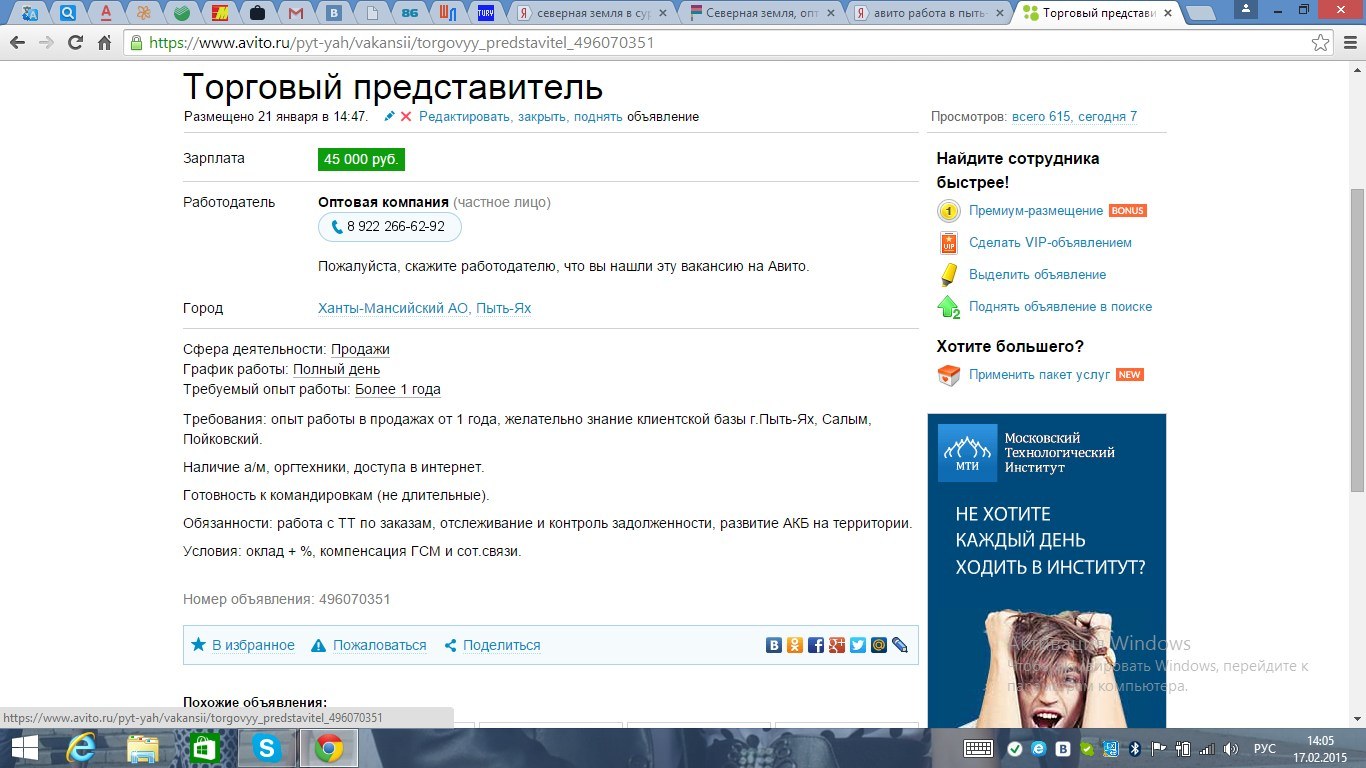
Task: Bookmark this page with the star icon
Action: point(1321,43)
